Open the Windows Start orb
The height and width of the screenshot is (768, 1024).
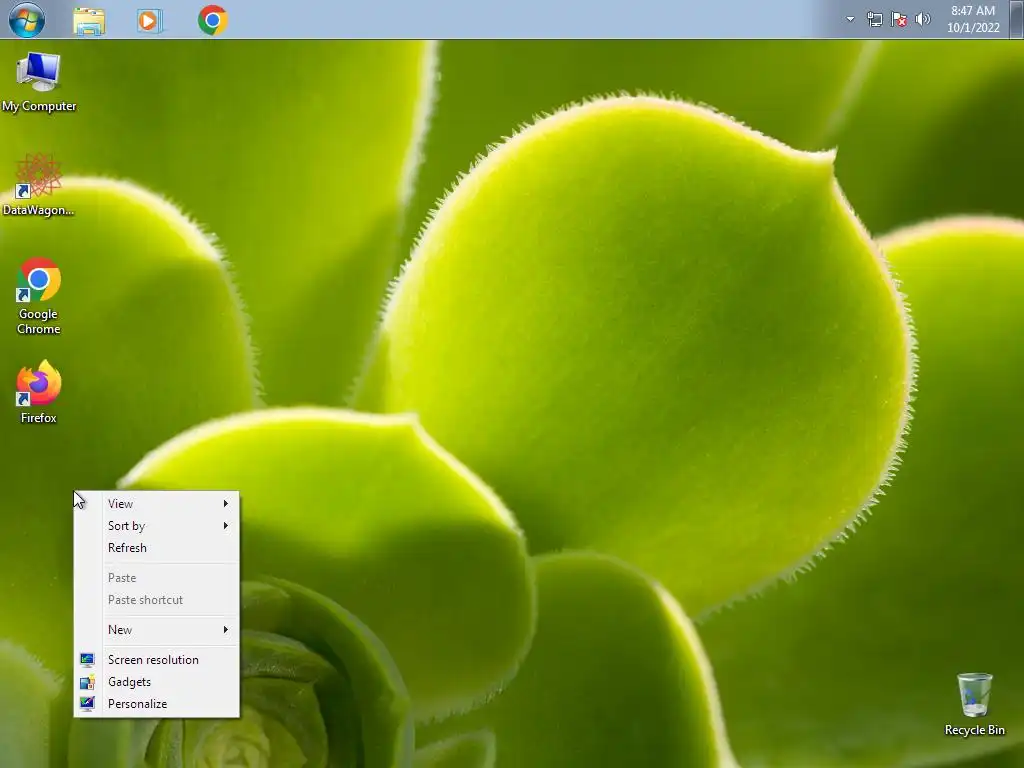27,20
